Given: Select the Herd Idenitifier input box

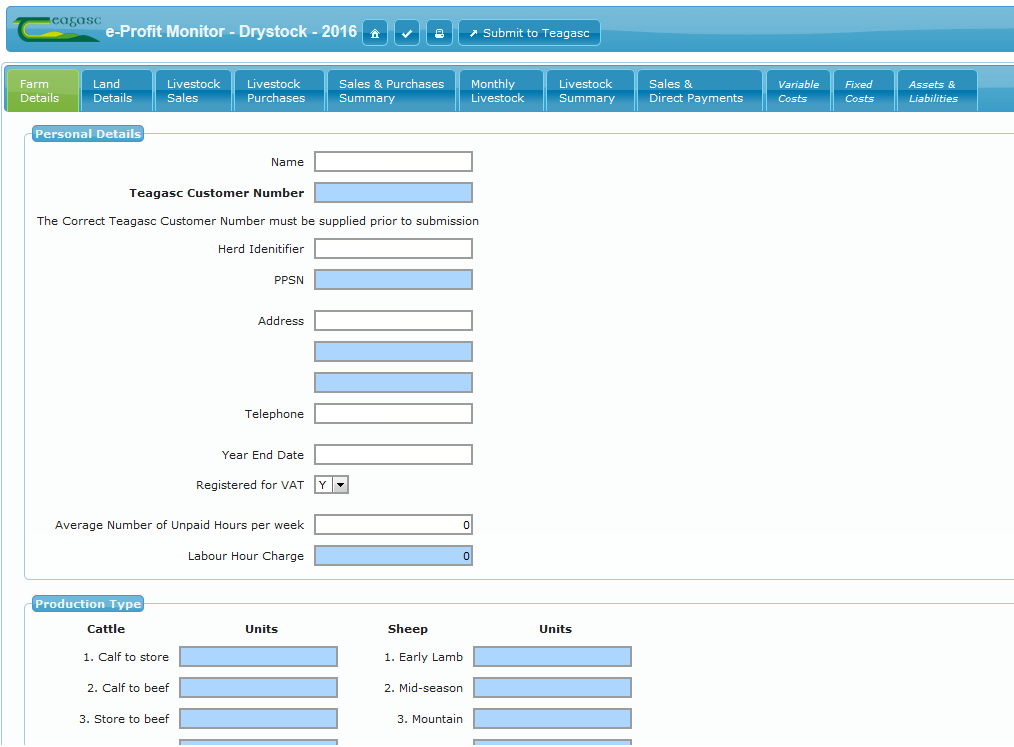Looking at the screenshot, I should pyautogui.click(x=393, y=249).
